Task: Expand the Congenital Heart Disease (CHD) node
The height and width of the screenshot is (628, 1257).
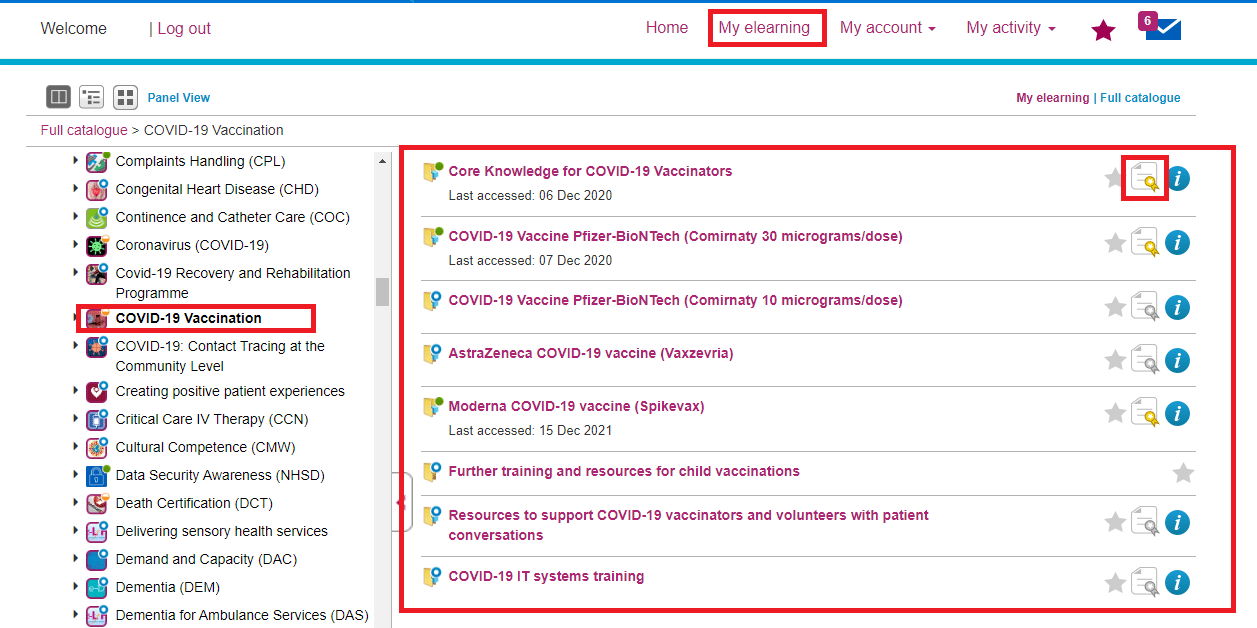Action: [x=75, y=189]
